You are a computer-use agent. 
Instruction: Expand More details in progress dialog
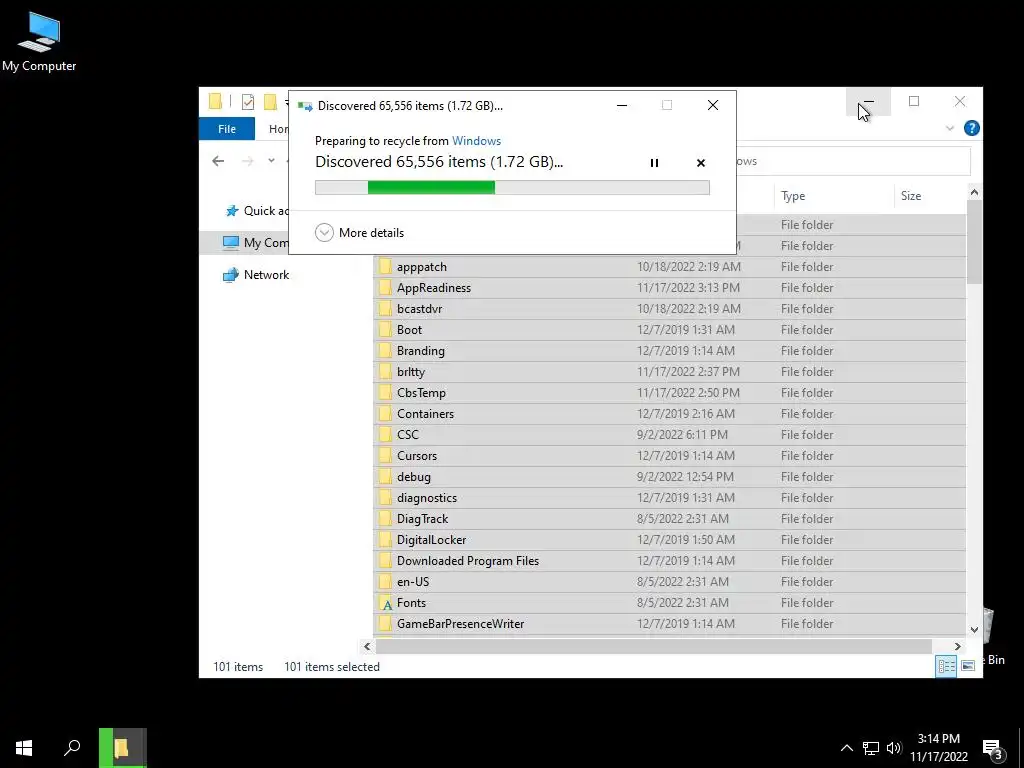tap(359, 232)
